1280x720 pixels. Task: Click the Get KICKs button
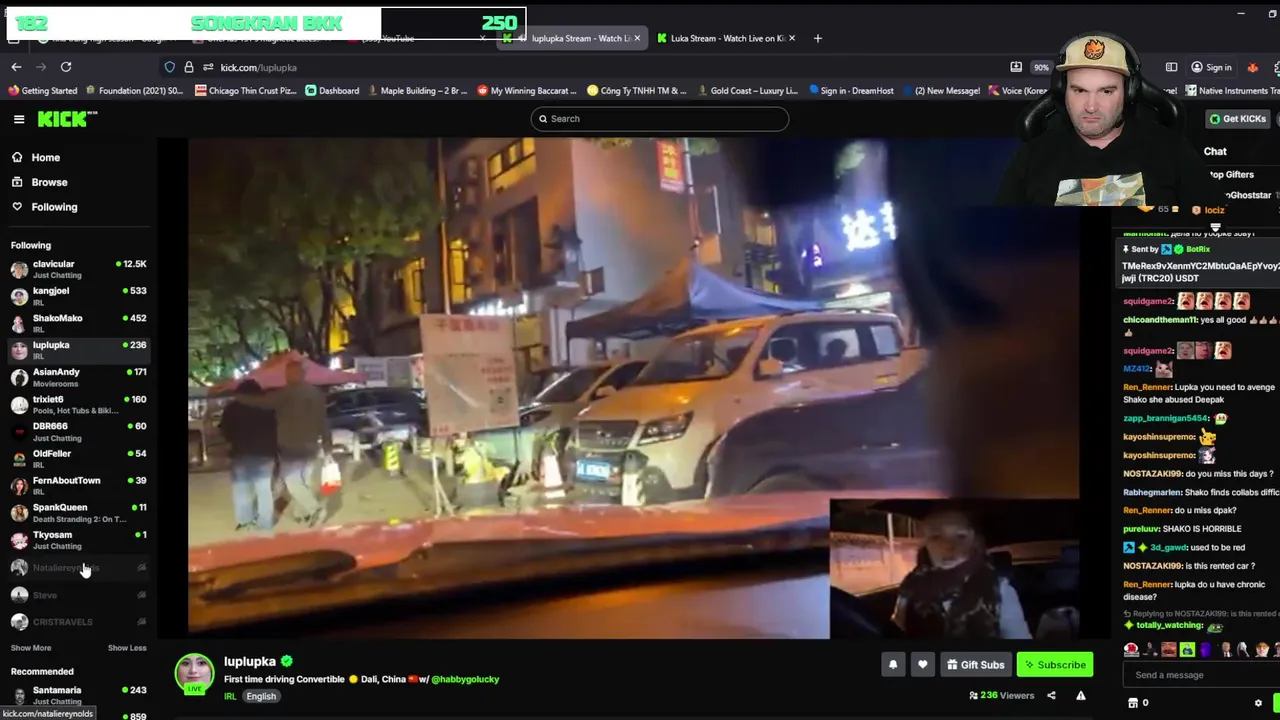point(1238,119)
